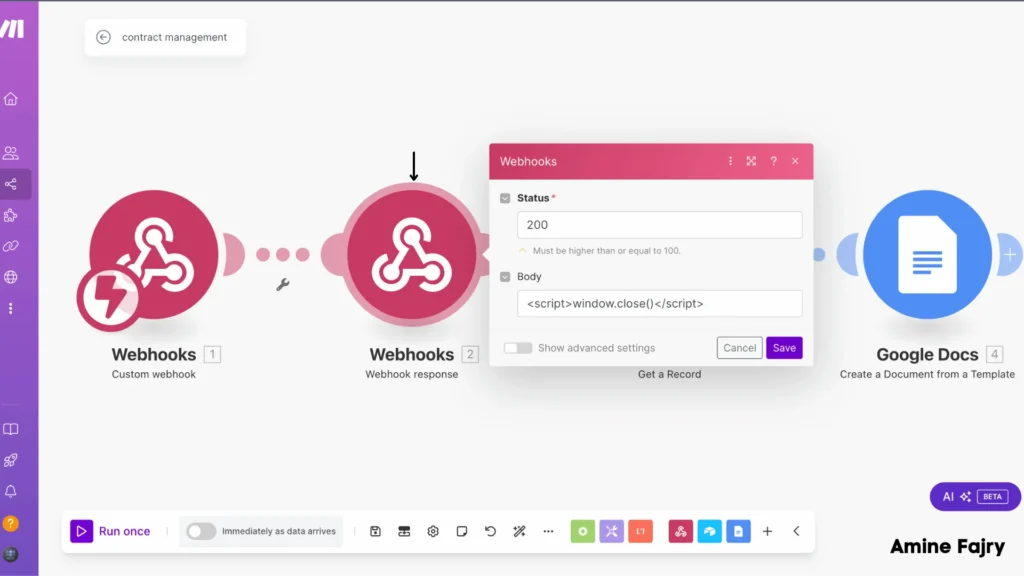Click the undo arrow in toolbar
1024x576 pixels.
tap(490, 531)
